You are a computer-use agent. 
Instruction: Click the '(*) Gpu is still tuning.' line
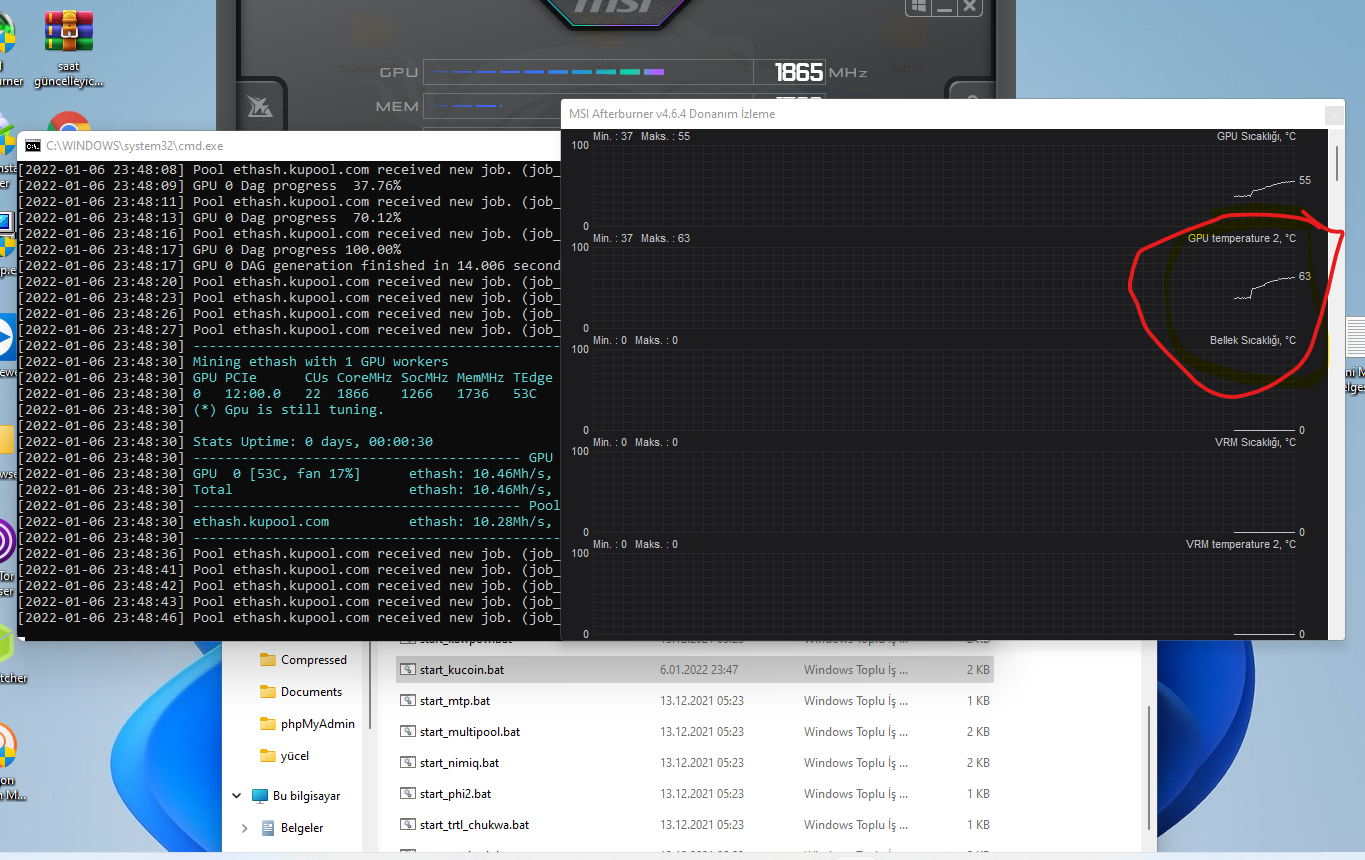tap(288, 410)
